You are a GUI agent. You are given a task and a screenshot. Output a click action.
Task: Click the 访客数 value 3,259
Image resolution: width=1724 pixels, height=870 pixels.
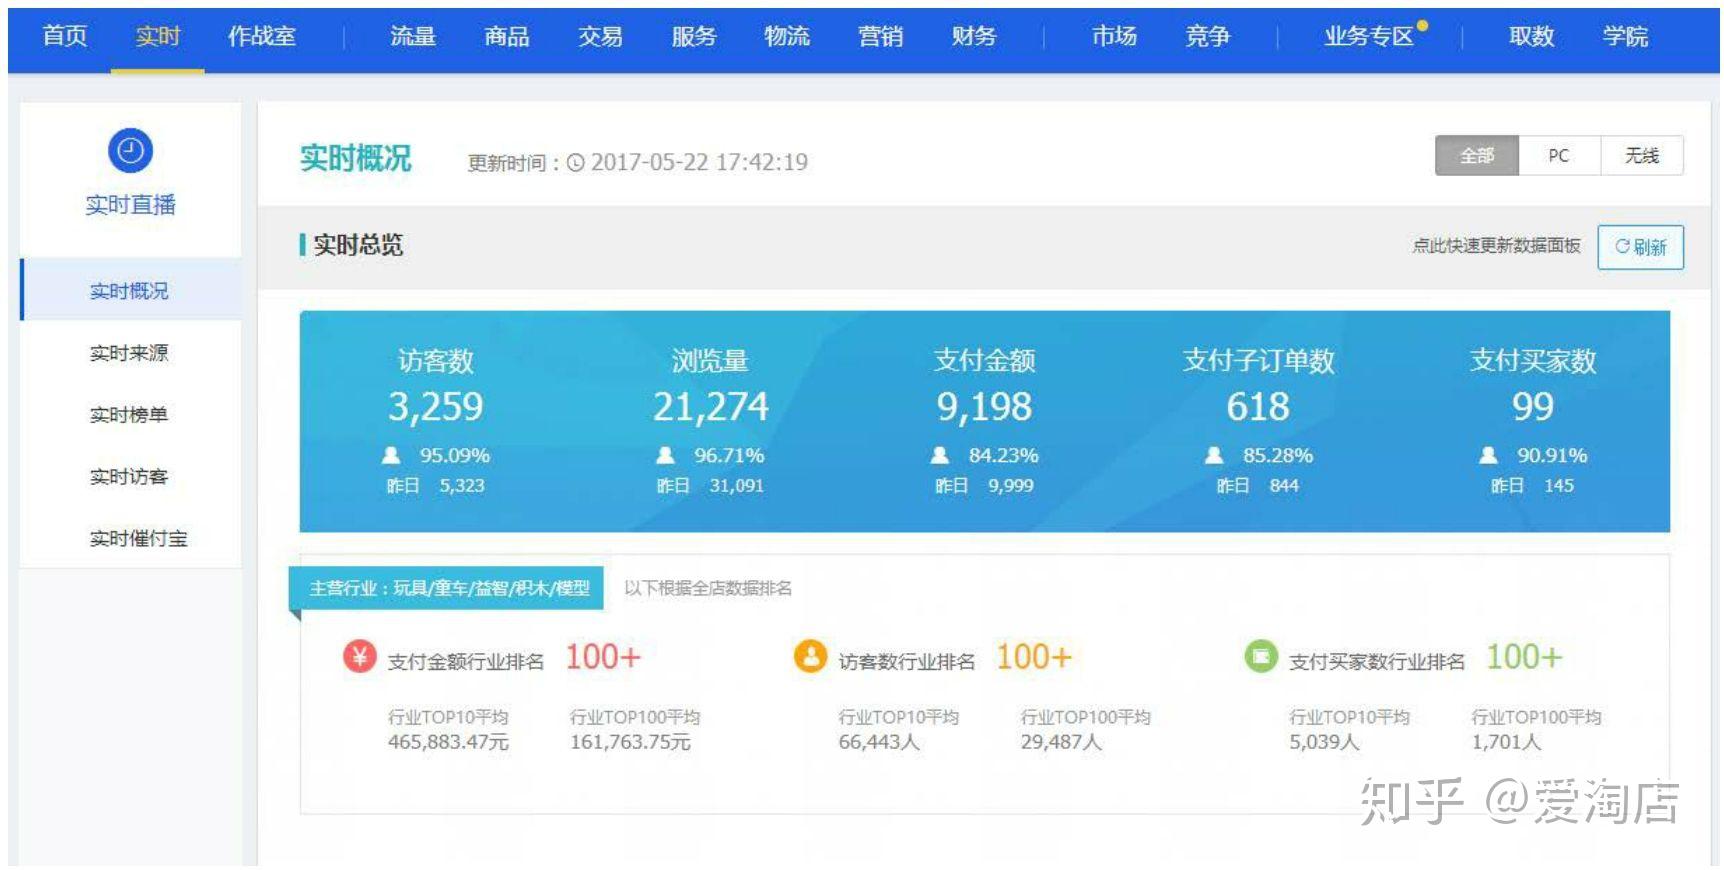[x=436, y=407]
